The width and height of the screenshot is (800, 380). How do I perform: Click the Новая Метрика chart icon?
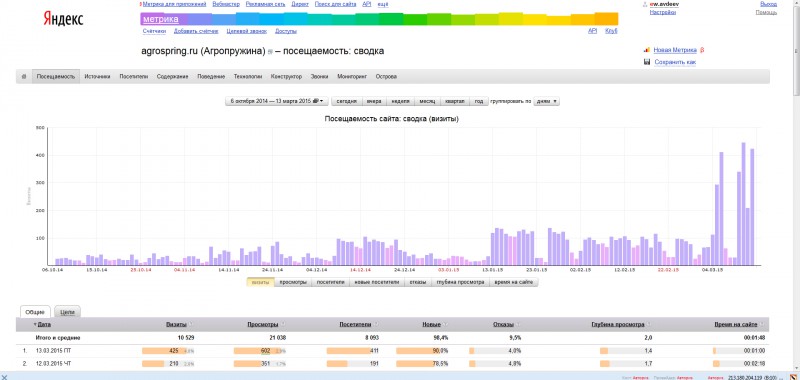pos(646,50)
